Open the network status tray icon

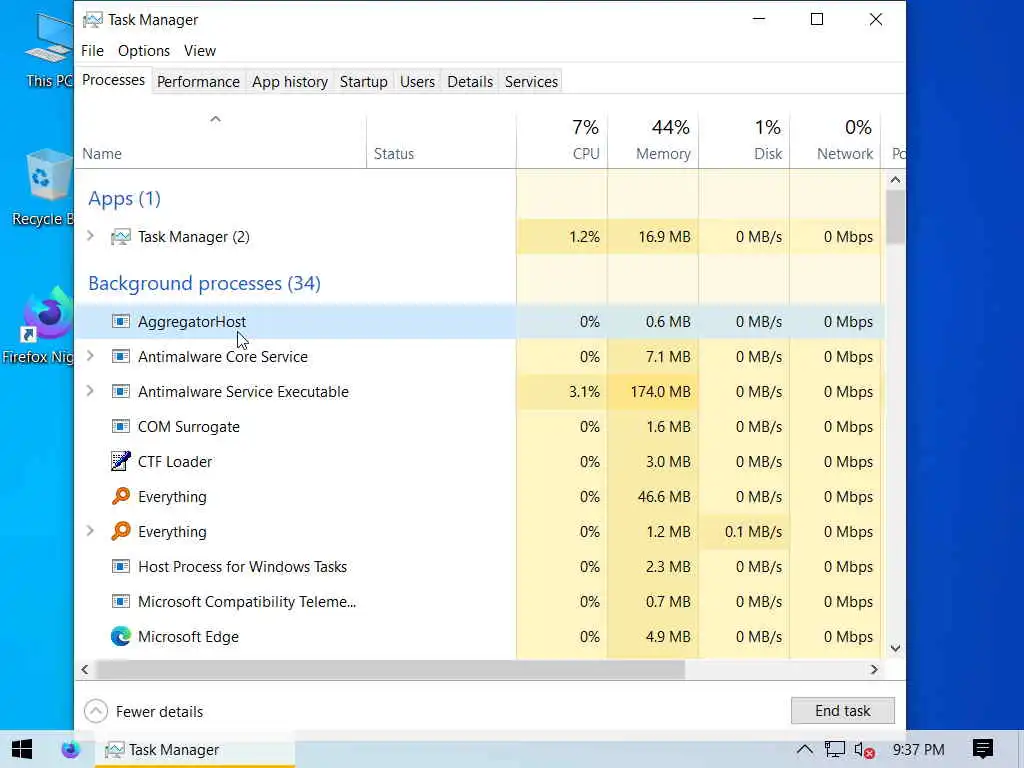click(x=835, y=749)
